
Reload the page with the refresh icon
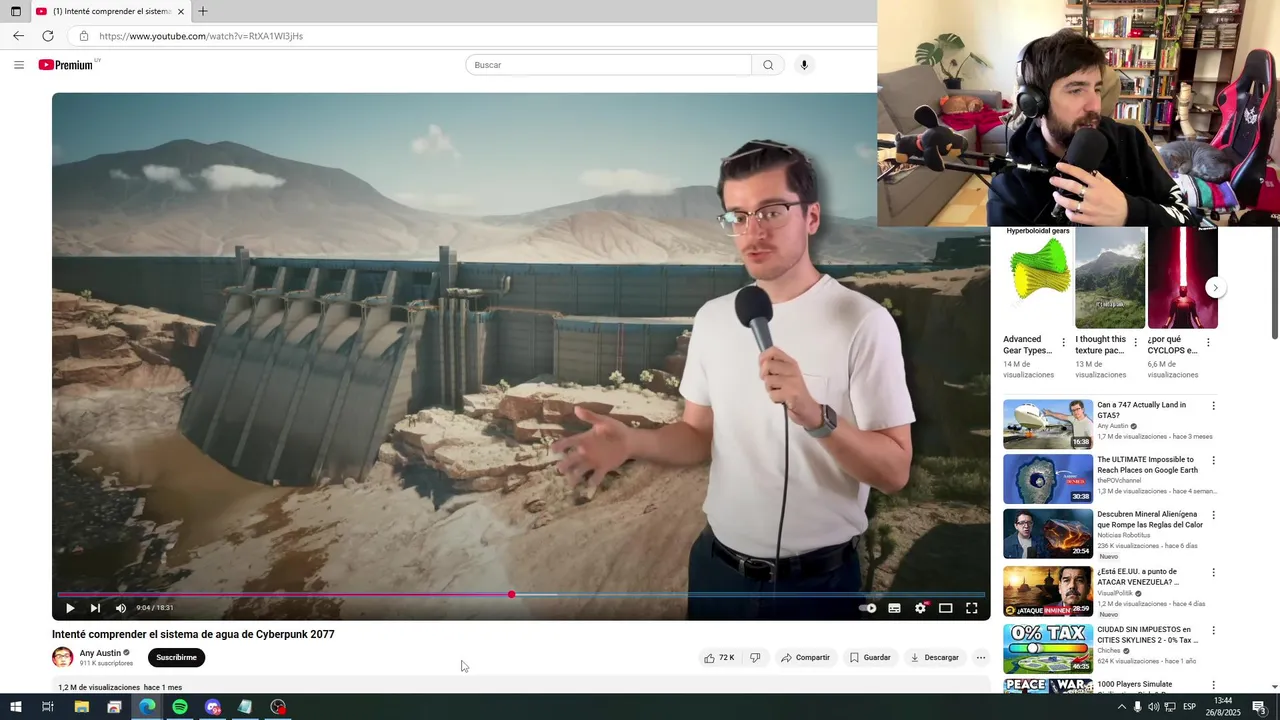(x=48, y=36)
